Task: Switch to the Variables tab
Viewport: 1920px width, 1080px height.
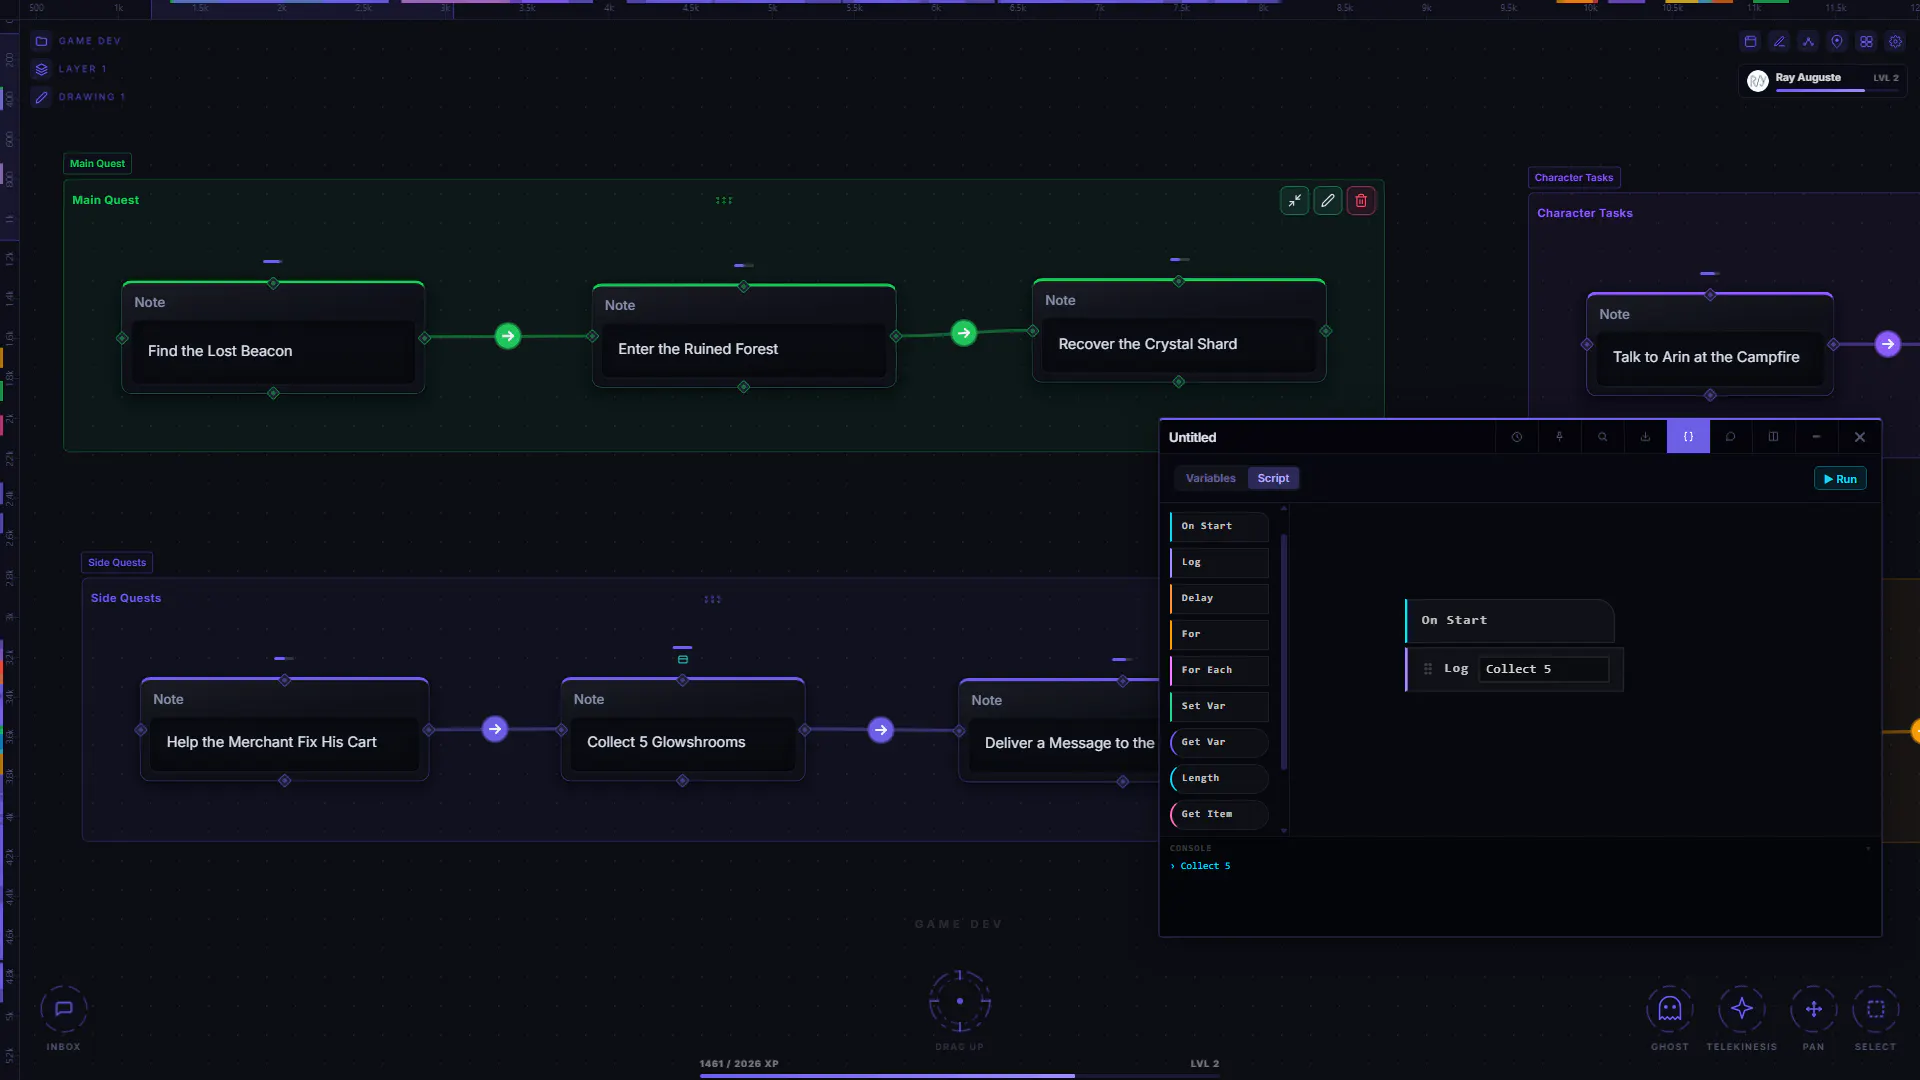Action: click(1211, 479)
